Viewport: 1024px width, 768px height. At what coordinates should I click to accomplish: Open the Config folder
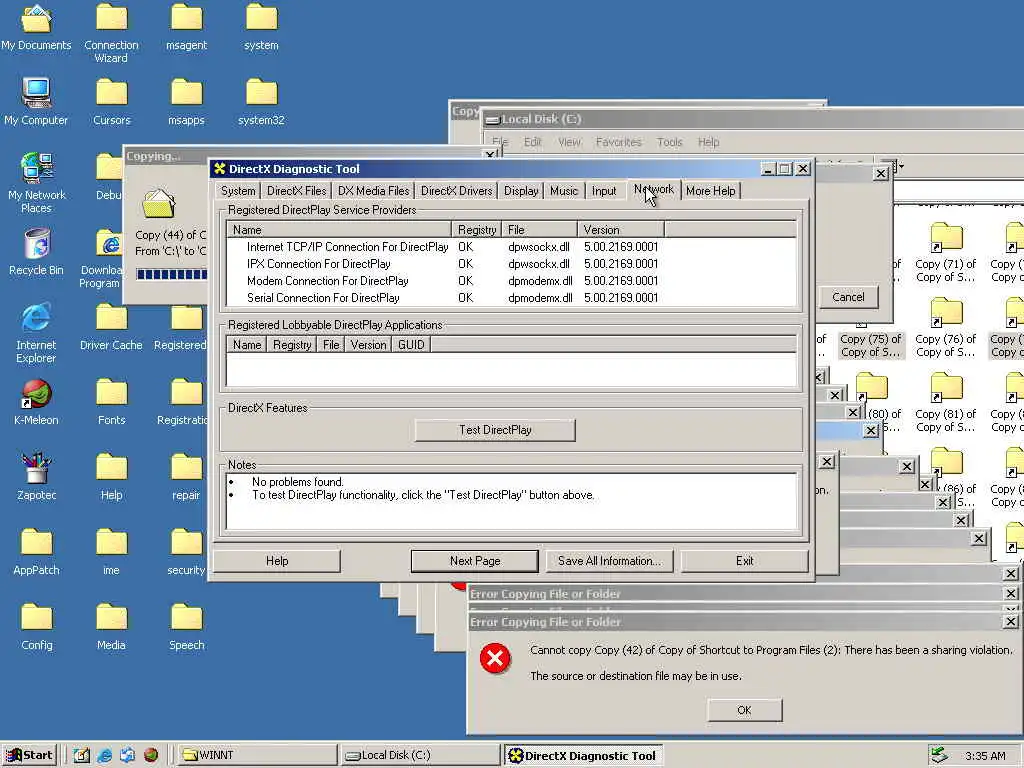[37, 627]
